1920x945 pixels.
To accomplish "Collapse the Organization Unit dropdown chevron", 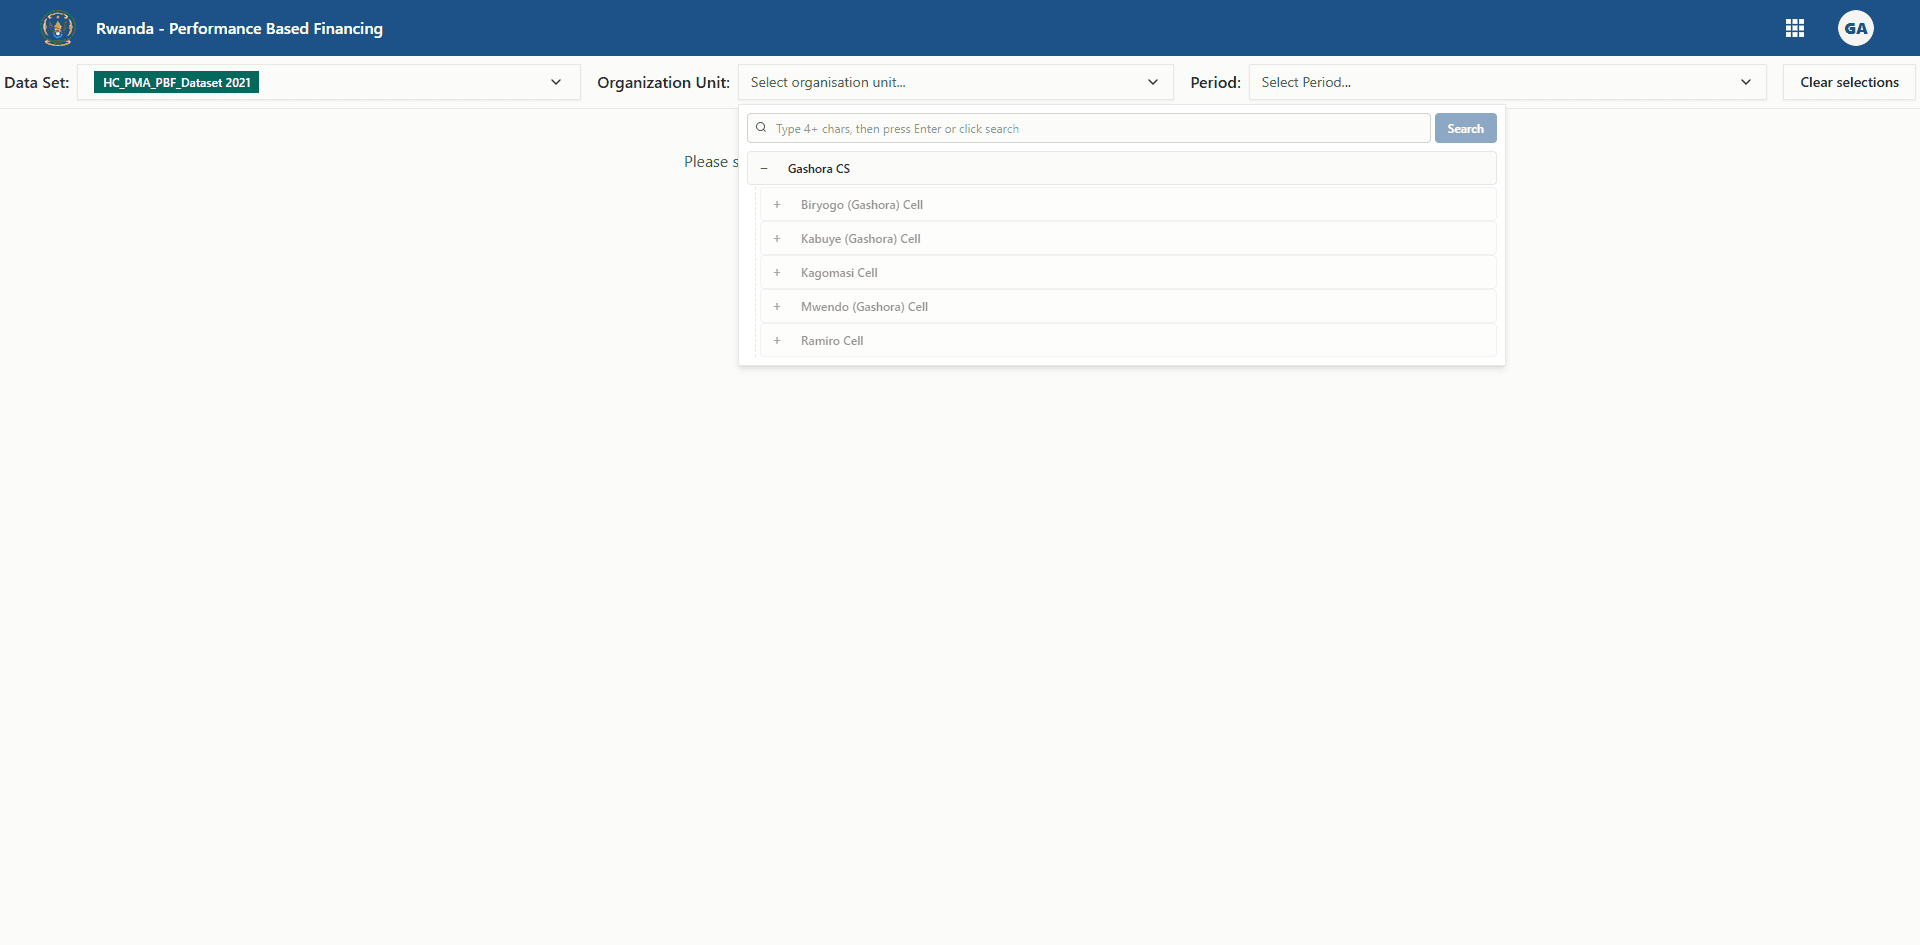I will [1153, 82].
